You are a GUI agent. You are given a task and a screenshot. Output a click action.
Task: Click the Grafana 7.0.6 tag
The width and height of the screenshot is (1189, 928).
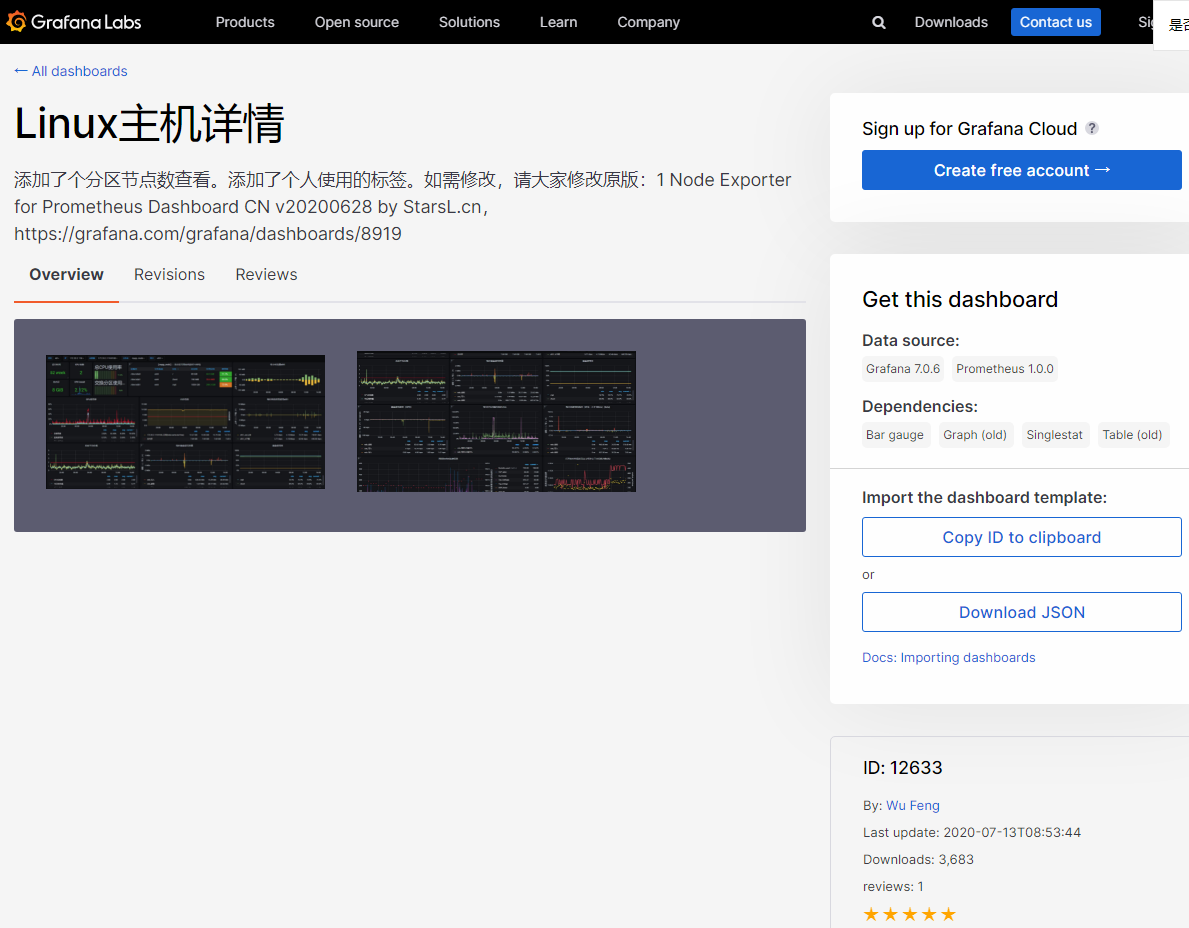(x=903, y=368)
